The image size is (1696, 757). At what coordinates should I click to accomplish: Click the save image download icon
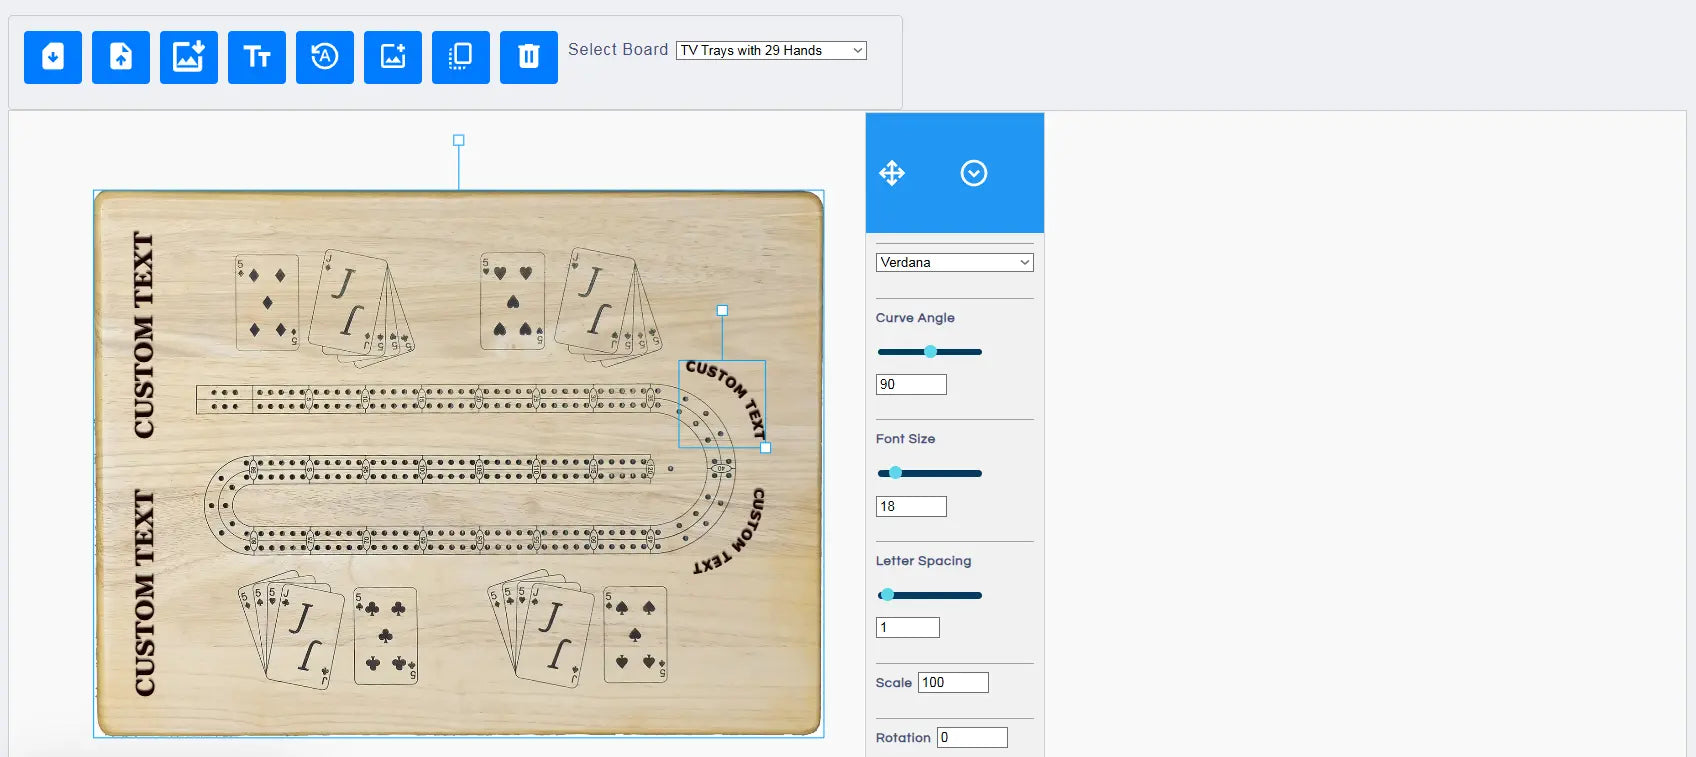tap(189, 57)
